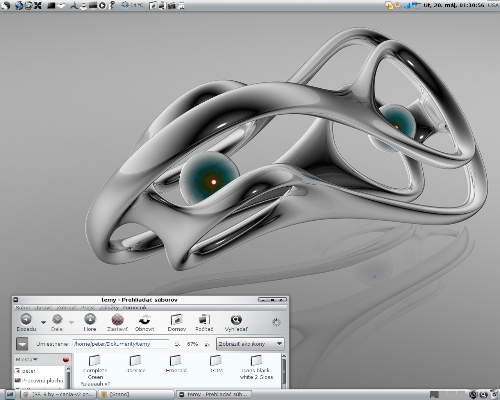Viewport: 500px width, 400px height.
Task: Click the location path input field
Action: pyautogui.click(x=121, y=344)
